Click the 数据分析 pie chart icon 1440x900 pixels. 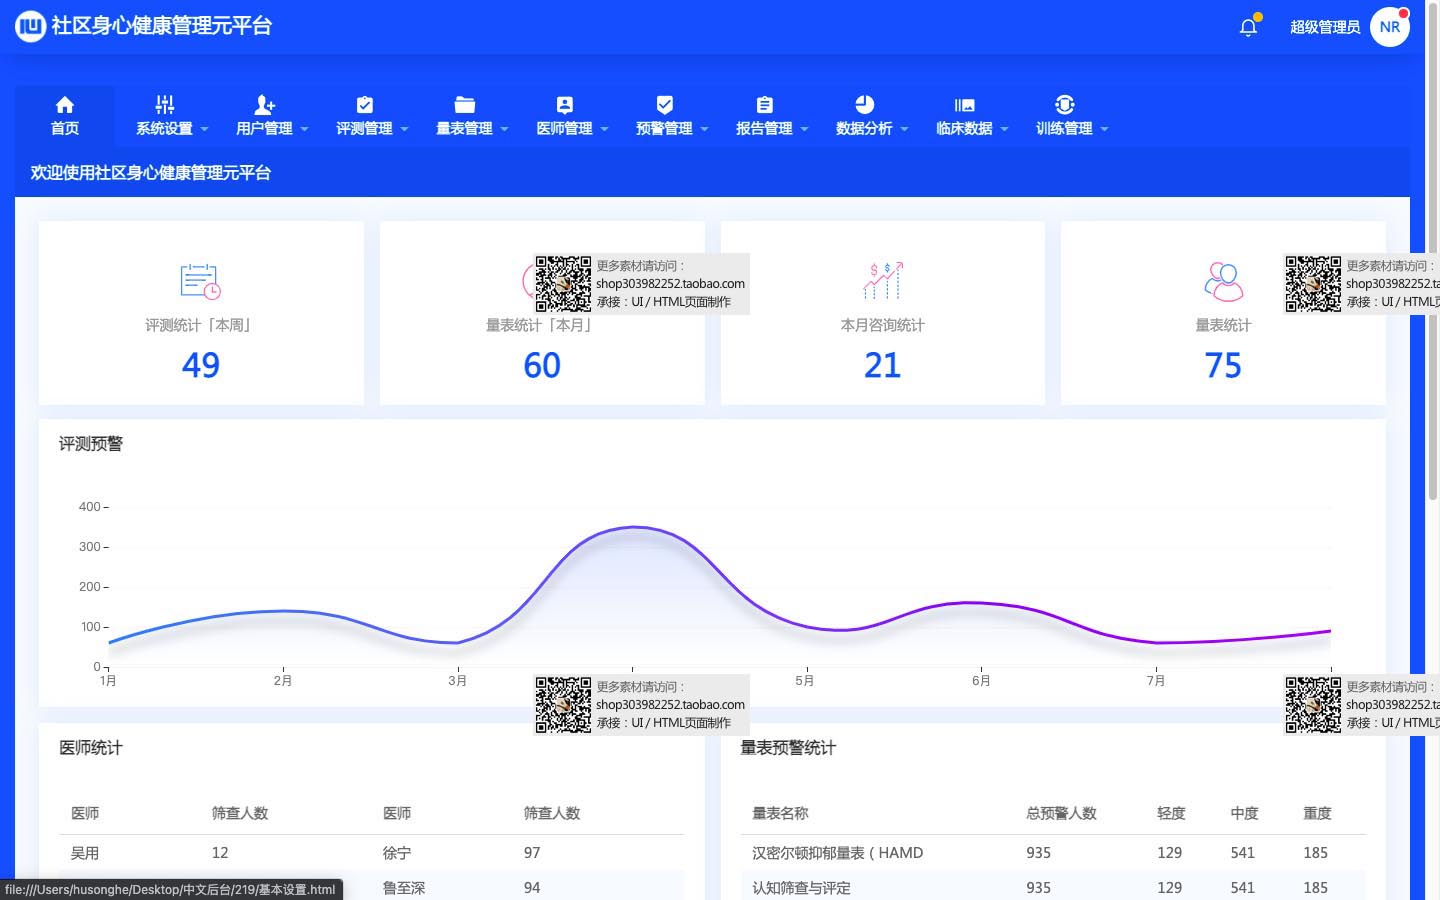pos(865,105)
